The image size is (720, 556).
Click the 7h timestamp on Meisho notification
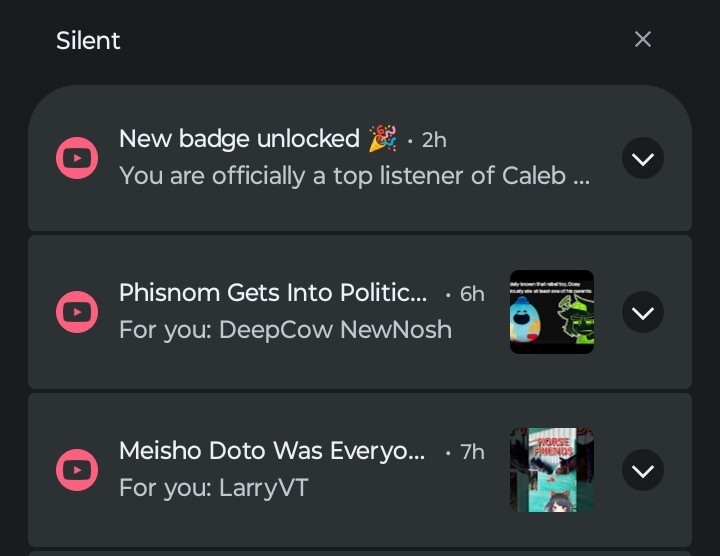point(472,452)
